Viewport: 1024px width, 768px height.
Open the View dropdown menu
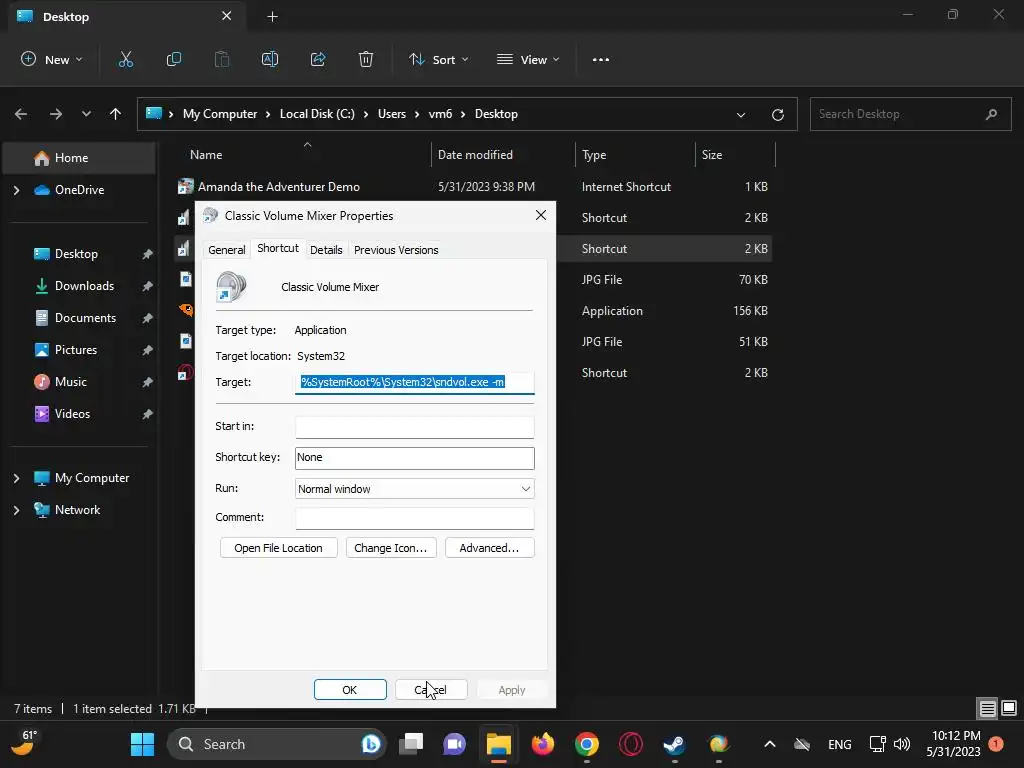pyautogui.click(x=528, y=59)
